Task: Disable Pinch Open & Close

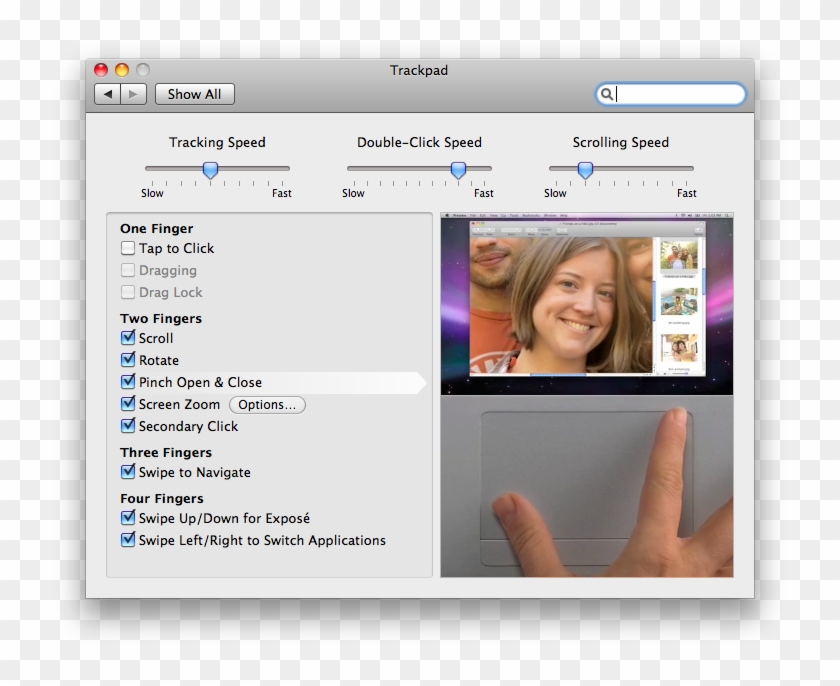Action: [127, 382]
